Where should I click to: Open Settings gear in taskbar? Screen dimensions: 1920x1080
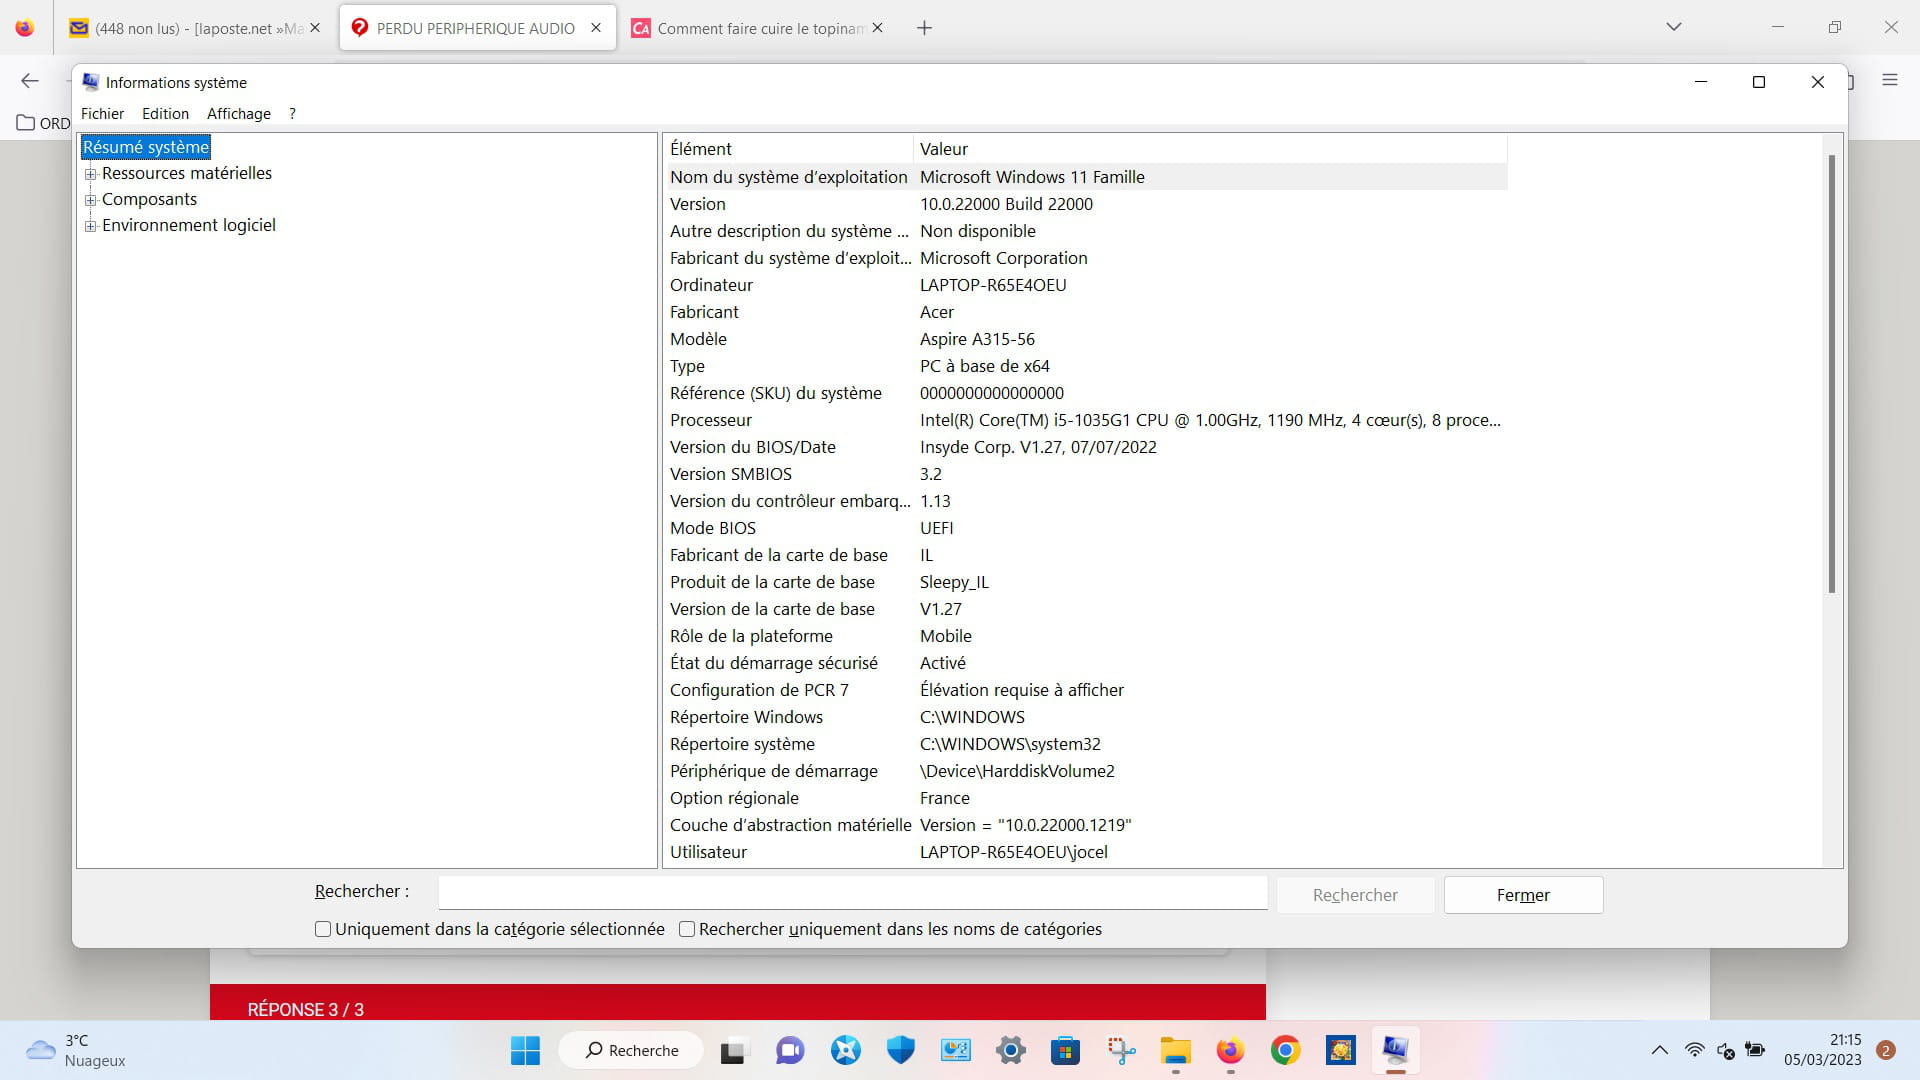click(1011, 1050)
